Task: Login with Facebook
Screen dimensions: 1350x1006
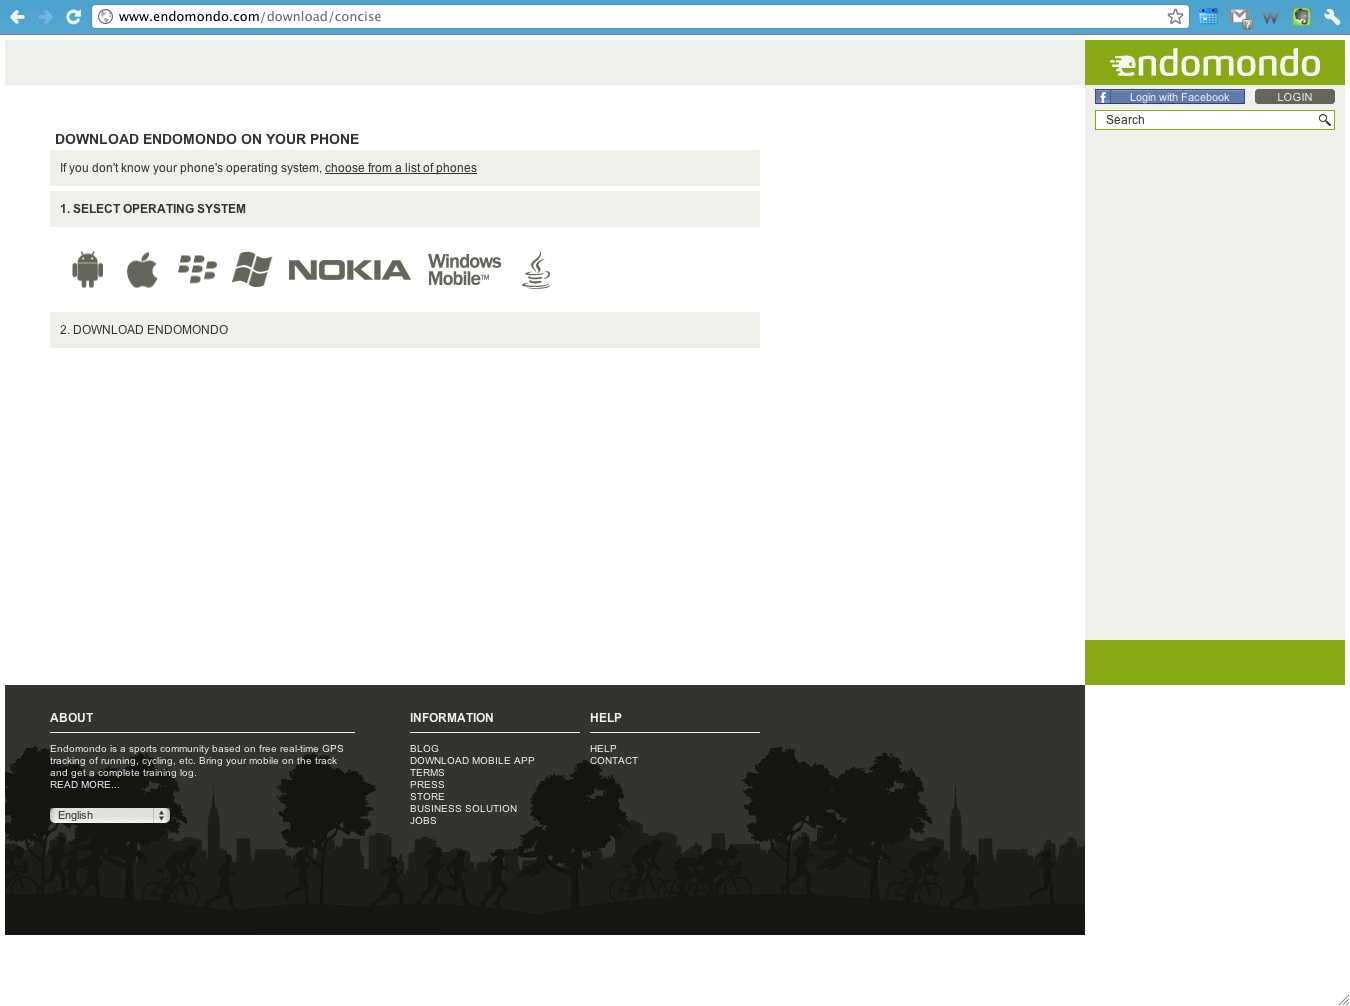Action: pyautogui.click(x=1169, y=97)
